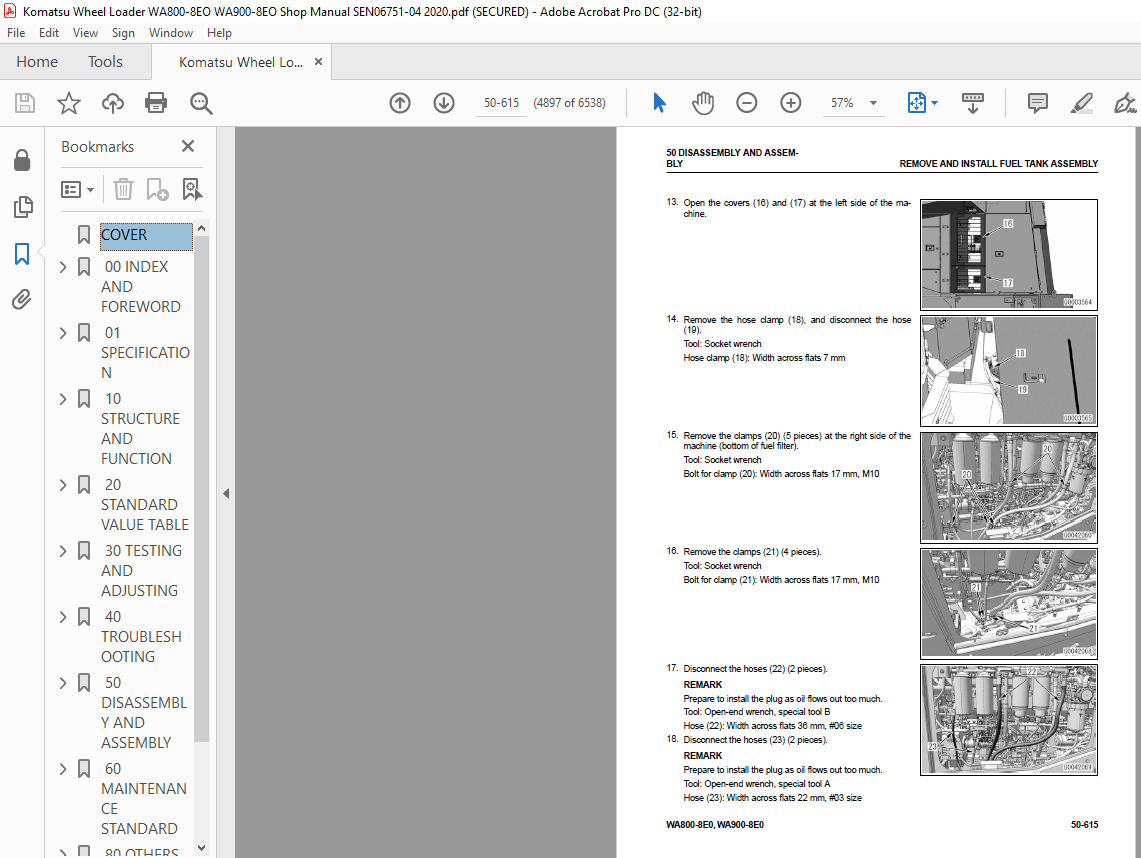
Task: Expand the 01 SPECIFICATION bookmark
Action: click(63, 333)
